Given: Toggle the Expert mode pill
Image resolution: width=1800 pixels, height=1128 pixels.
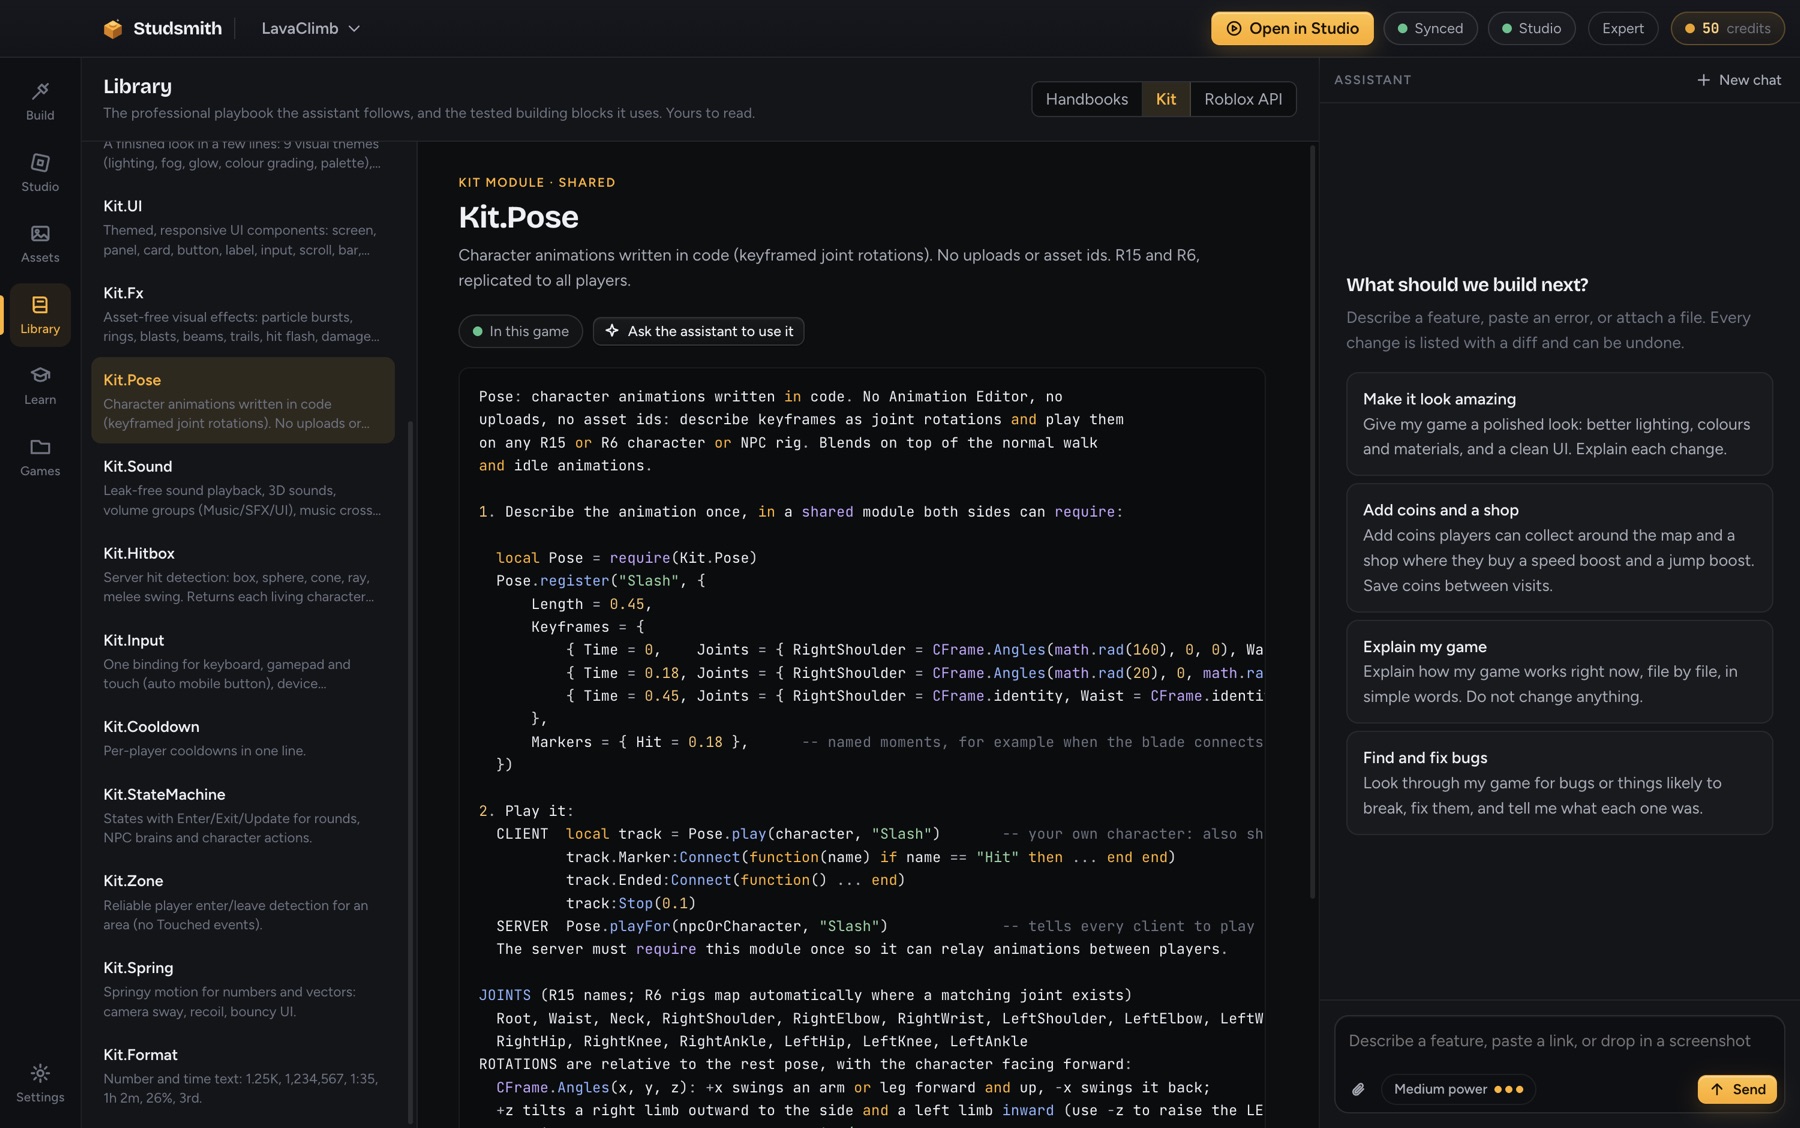Looking at the screenshot, I should click(x=1622, y=29).
